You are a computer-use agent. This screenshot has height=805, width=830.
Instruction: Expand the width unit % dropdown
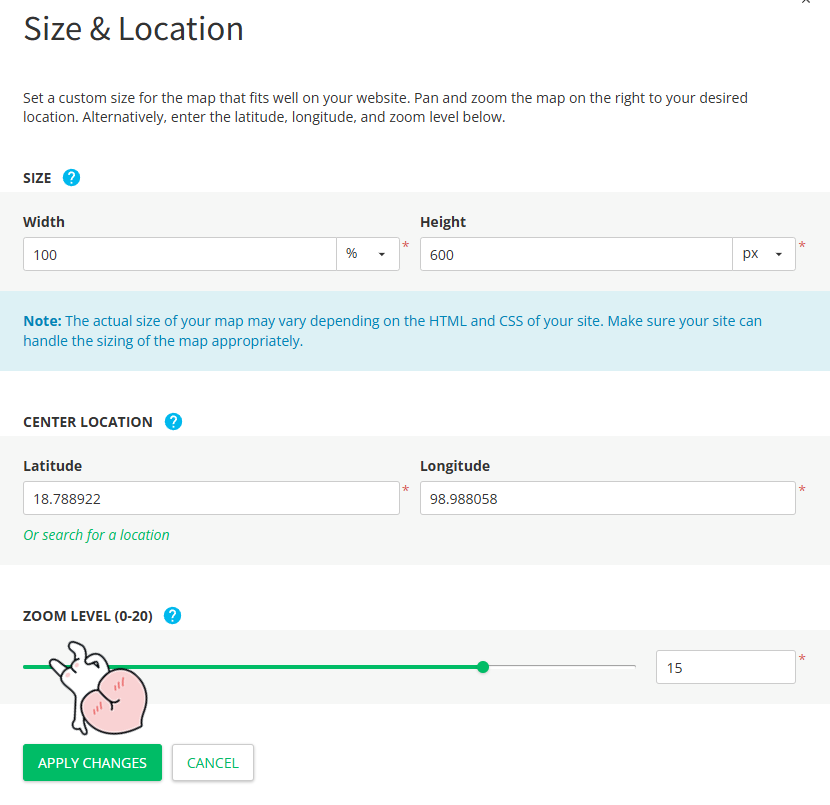tap(368, 254)
